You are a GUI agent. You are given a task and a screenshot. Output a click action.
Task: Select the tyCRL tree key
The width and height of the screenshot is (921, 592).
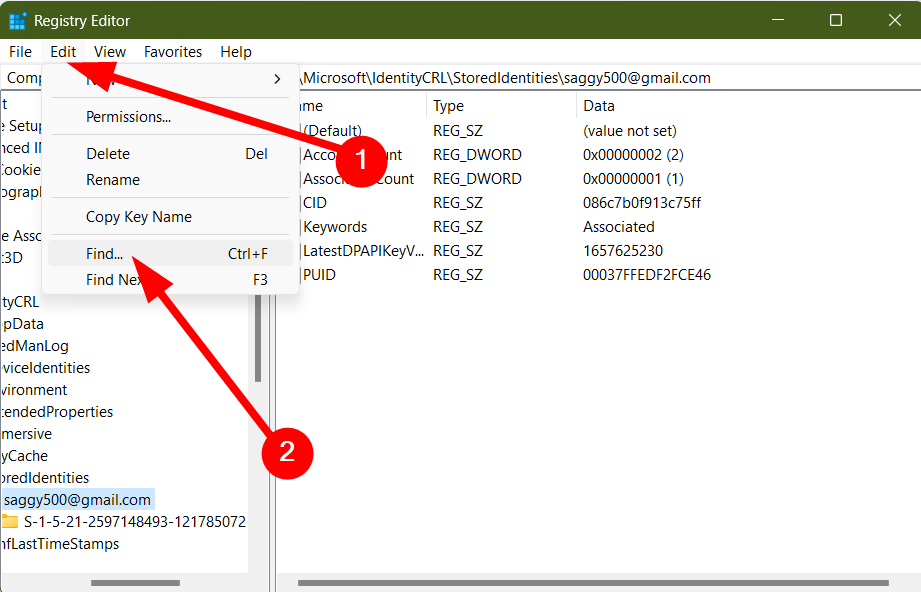(x=20, y=302)
